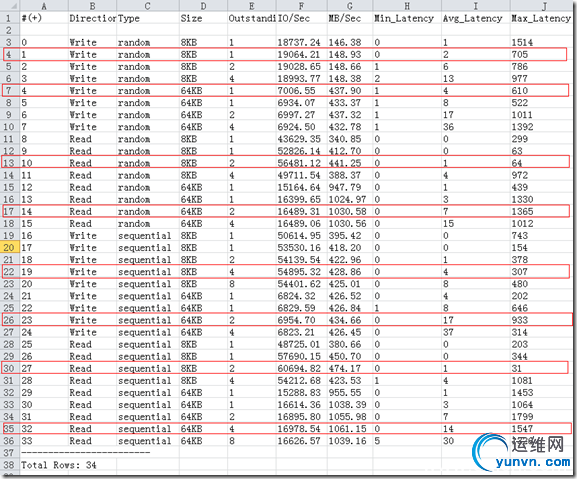Click the '#(+)' header cell
This screenshot has height=479, width=577.
[x=44, y=18]
